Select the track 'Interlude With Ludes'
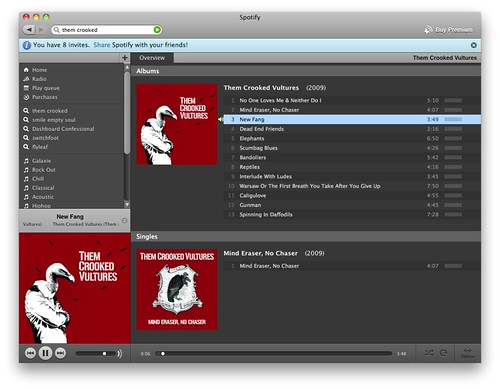The image size is (500, 389). pos(352,176)
